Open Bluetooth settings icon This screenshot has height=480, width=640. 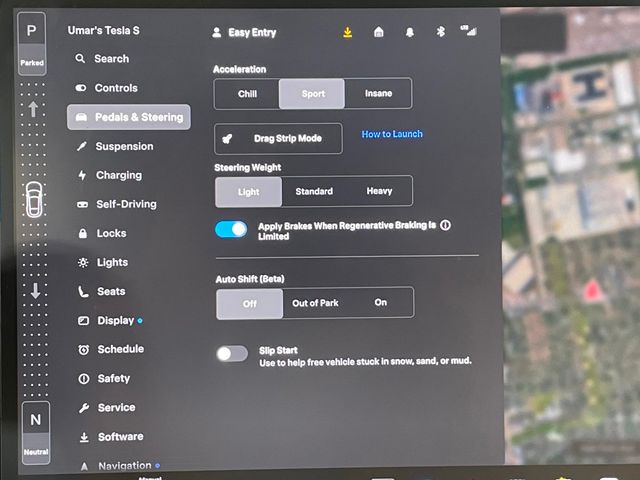[x=441, y=31]
